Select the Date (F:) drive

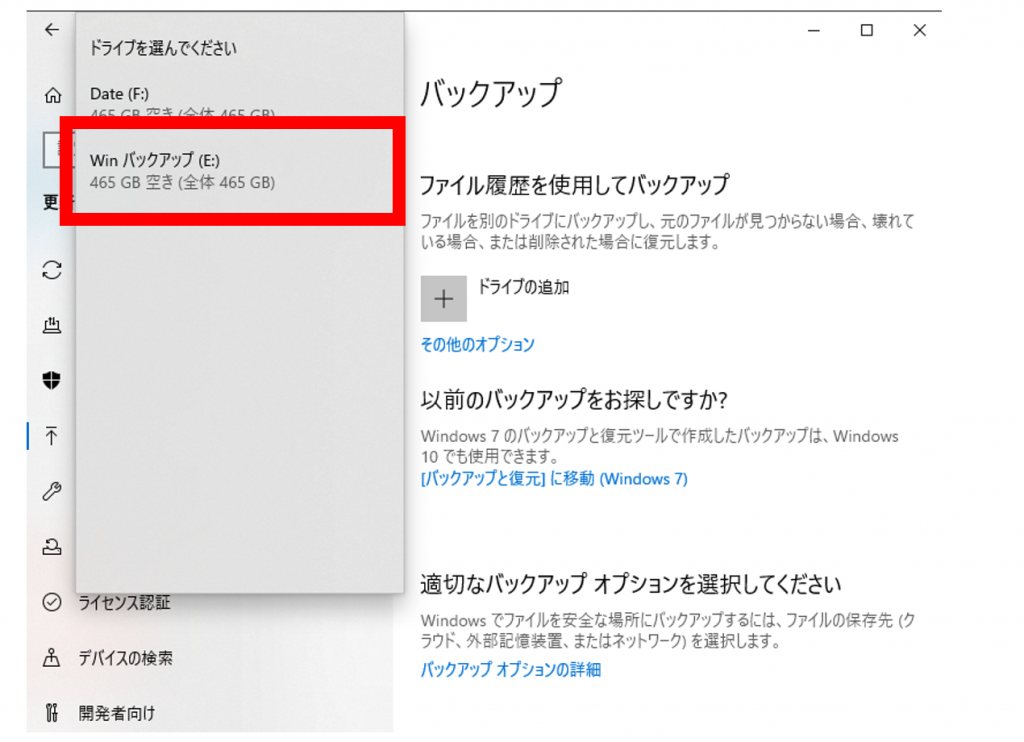click(x=180, y=103)
